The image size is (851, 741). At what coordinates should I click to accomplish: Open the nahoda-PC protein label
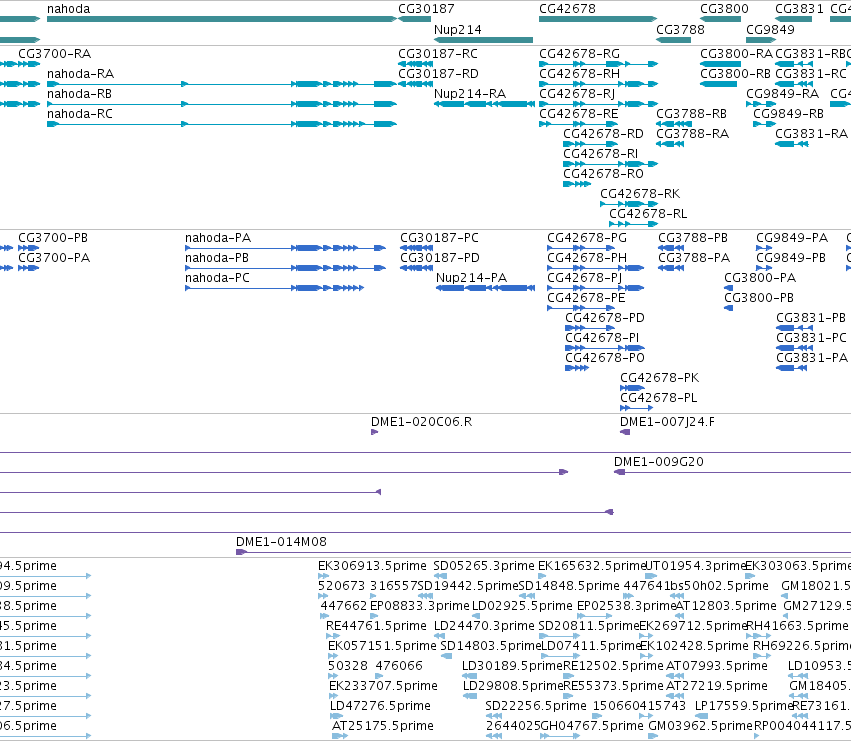[217, 278]
